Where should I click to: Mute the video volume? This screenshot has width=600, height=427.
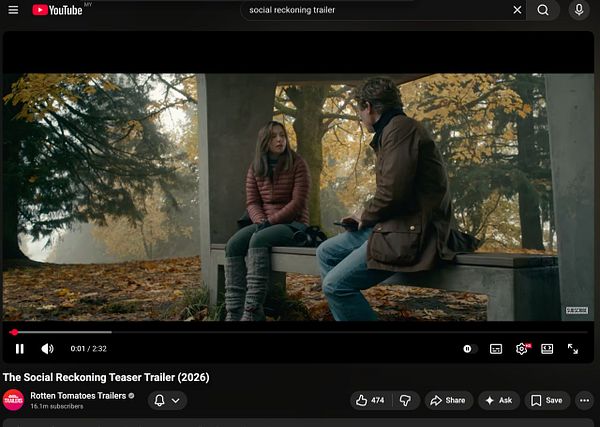coord(47,349)
